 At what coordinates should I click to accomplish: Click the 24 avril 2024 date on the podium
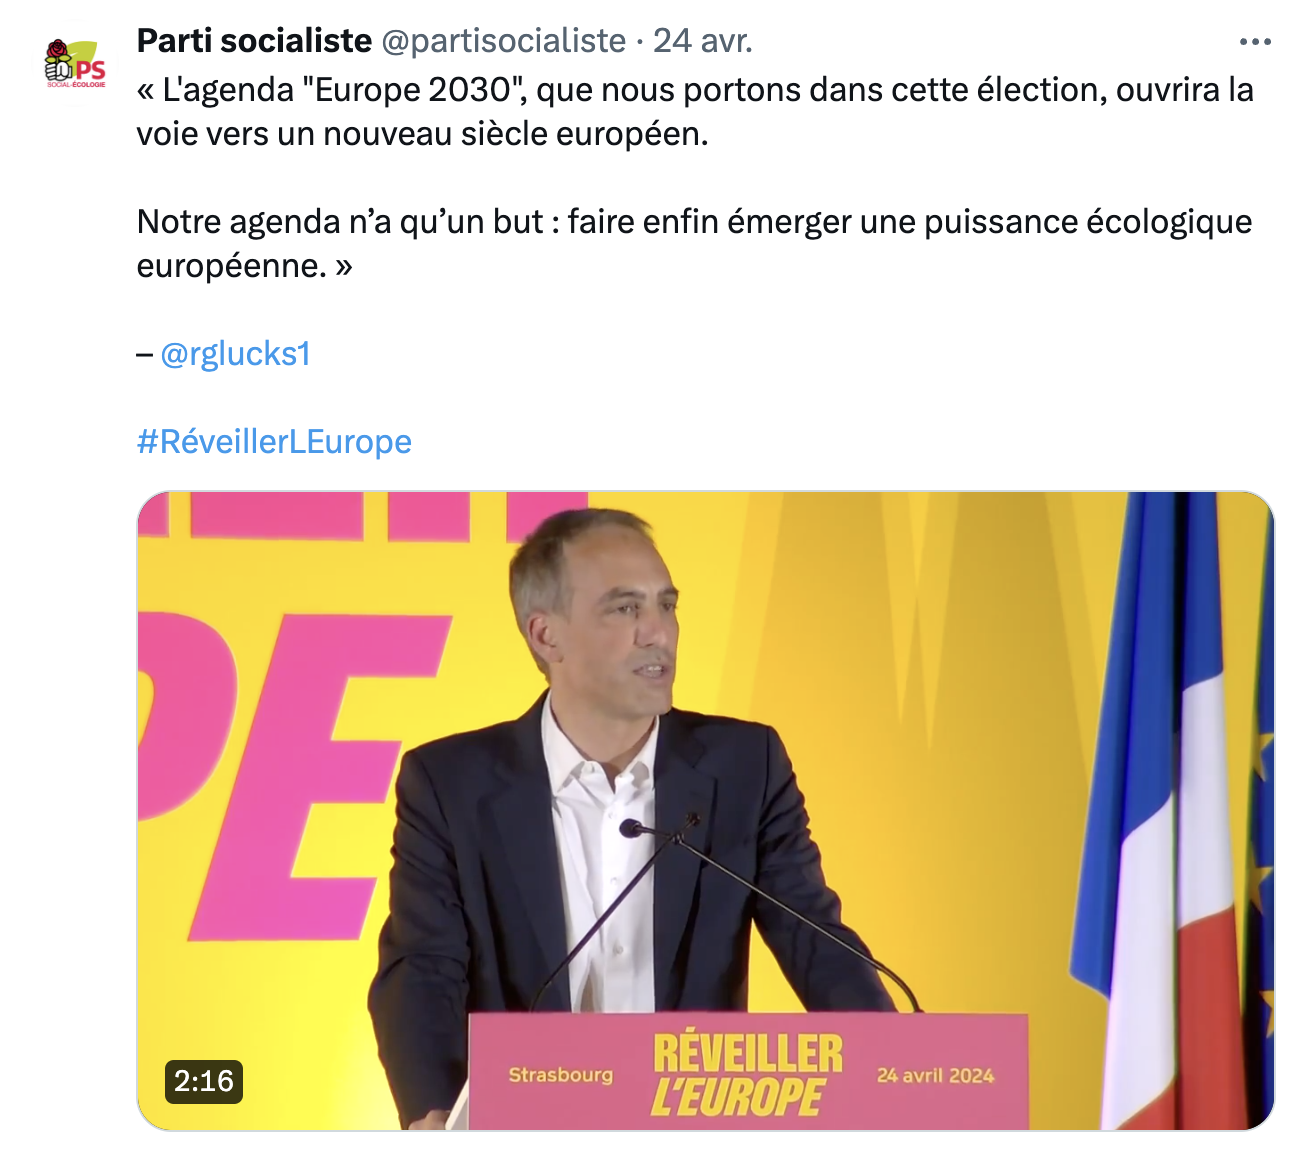coord(935,1076)
